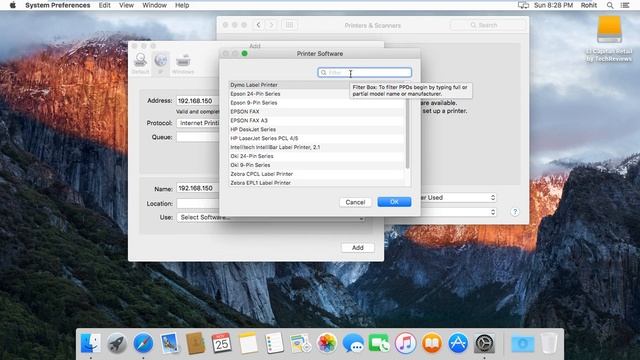Open Photos flower icon in Dock

(x=327, y=343)
